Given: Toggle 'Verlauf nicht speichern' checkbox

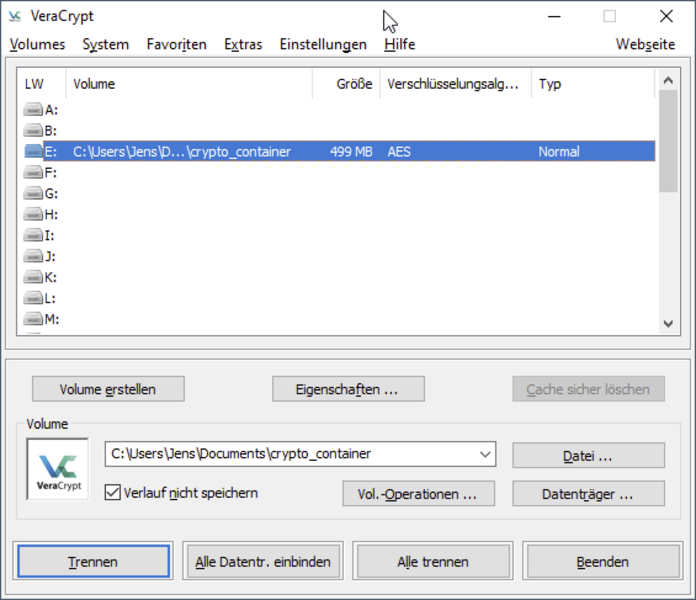Looking at the screenshot, I should click(x=113, y=493).
